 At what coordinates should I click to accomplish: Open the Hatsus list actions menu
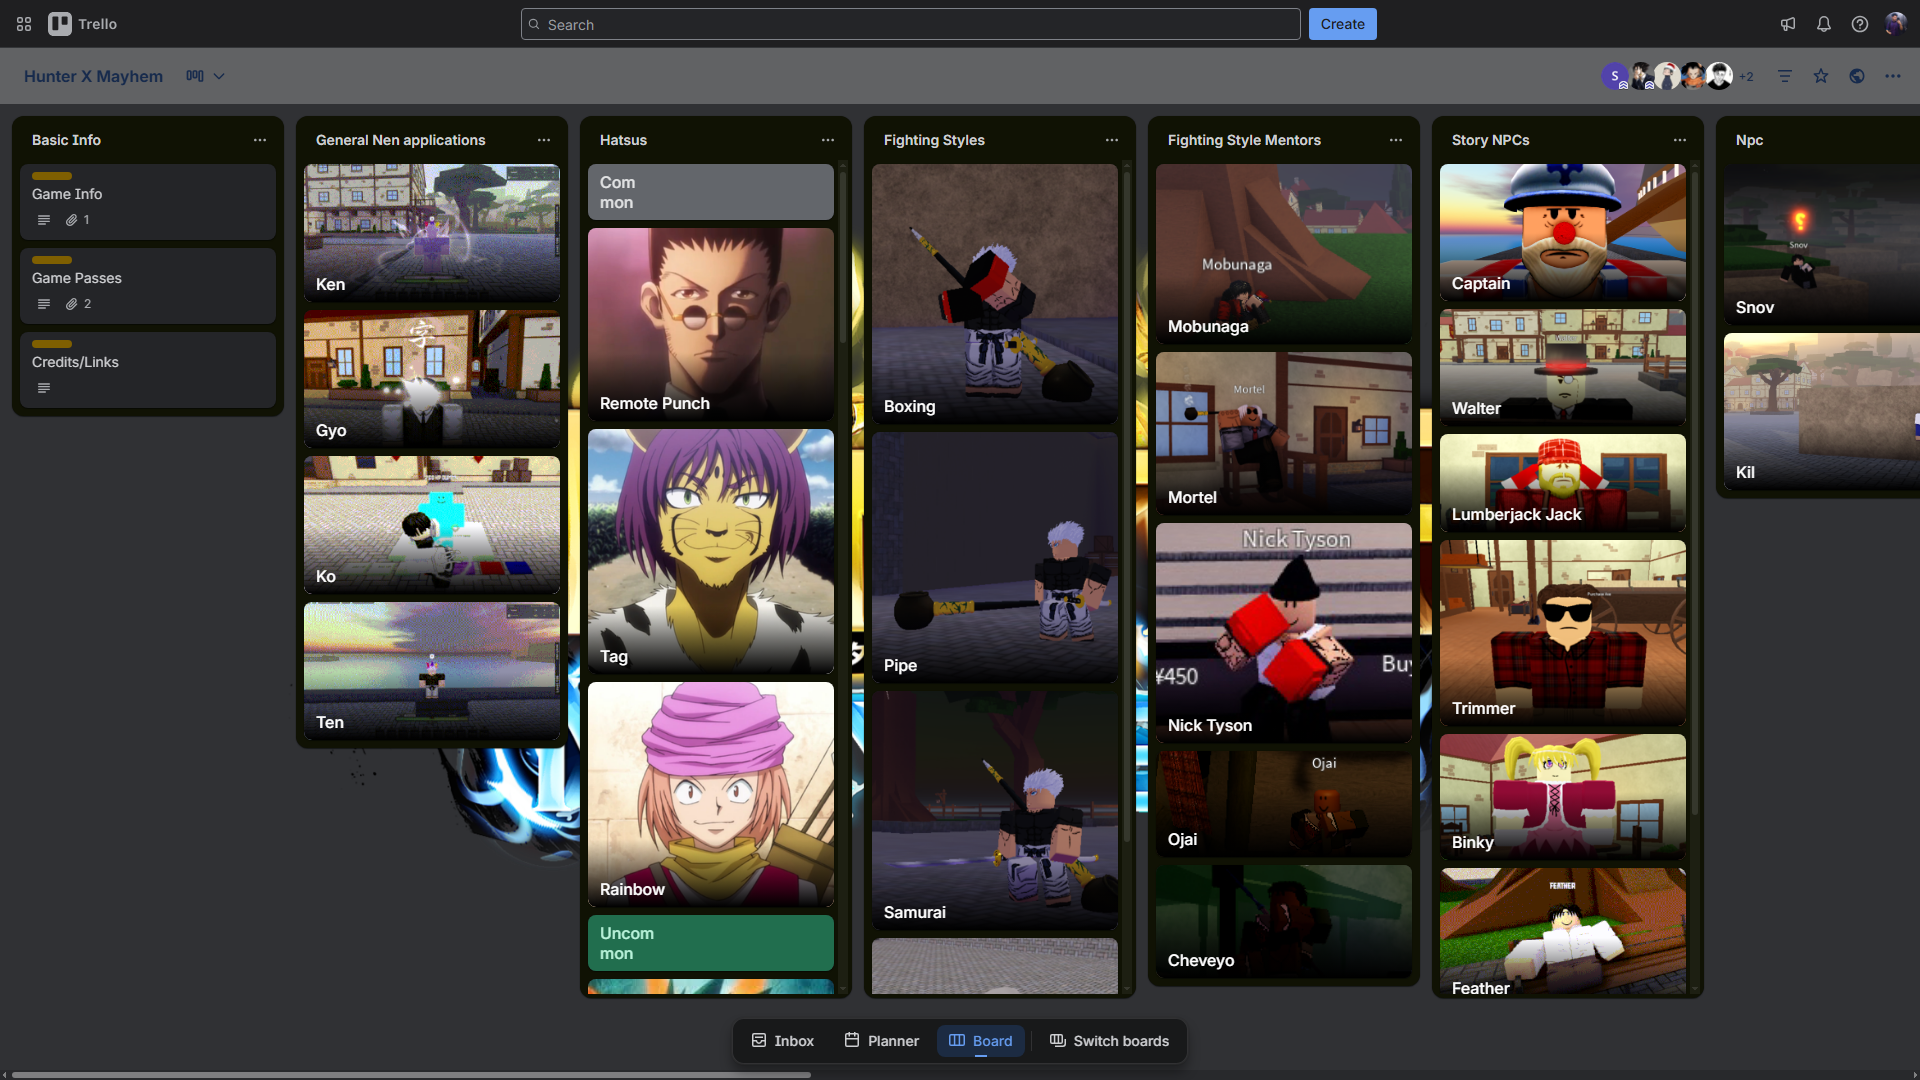click(x=828, y=140)
